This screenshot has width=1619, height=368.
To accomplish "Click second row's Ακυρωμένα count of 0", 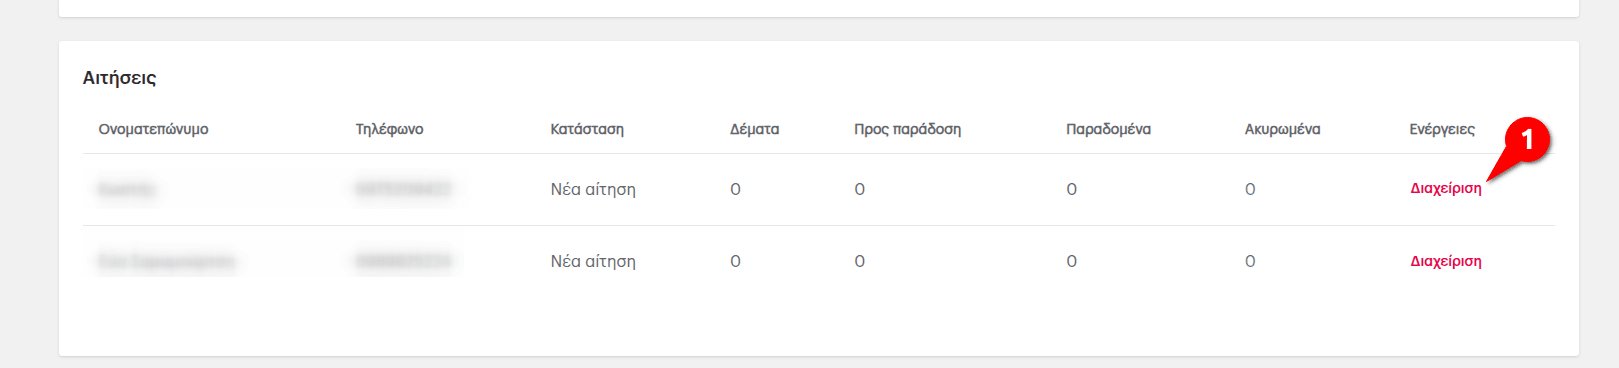I will [x=1250, y=261].
